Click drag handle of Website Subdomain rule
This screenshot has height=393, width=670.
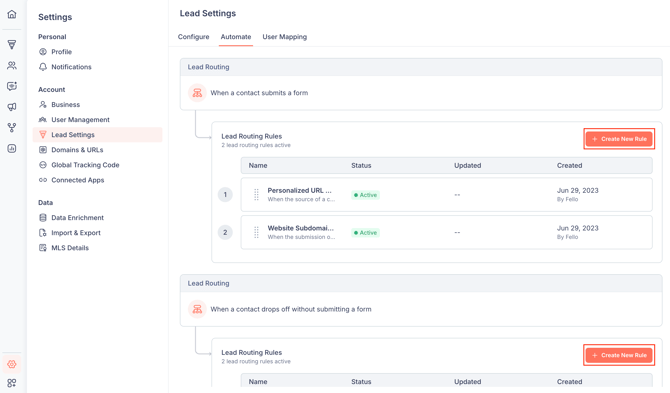(x=256, y=232)
